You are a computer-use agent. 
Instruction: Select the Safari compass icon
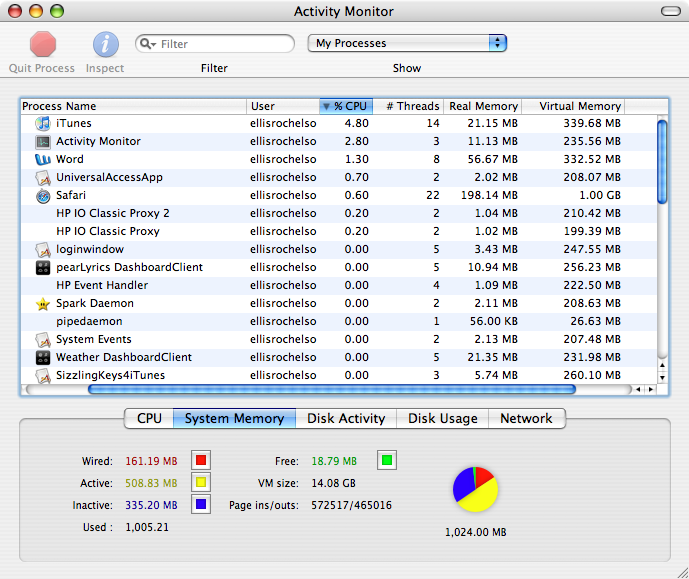pyautogui.click(x=43, y=195)
